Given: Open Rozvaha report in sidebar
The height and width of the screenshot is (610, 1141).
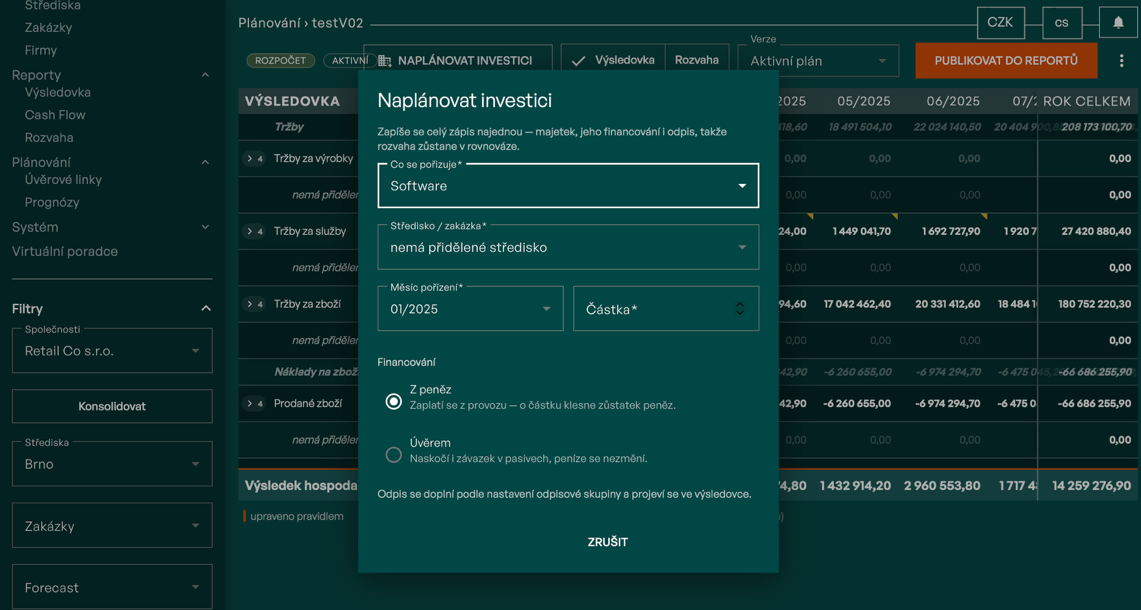Looking at the screenshot, I should point(49,138).
